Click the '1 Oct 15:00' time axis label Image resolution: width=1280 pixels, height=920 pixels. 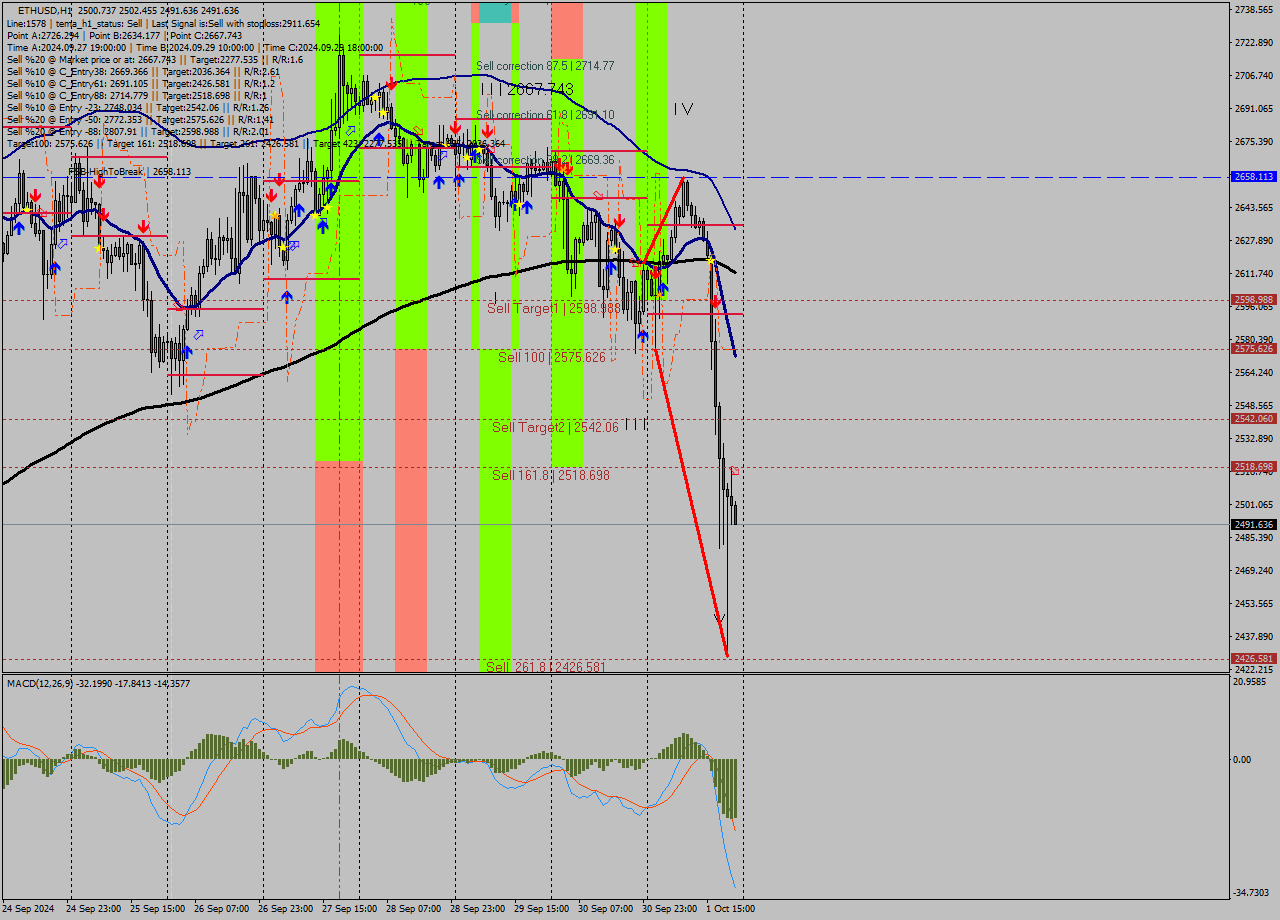pos(731,909)
